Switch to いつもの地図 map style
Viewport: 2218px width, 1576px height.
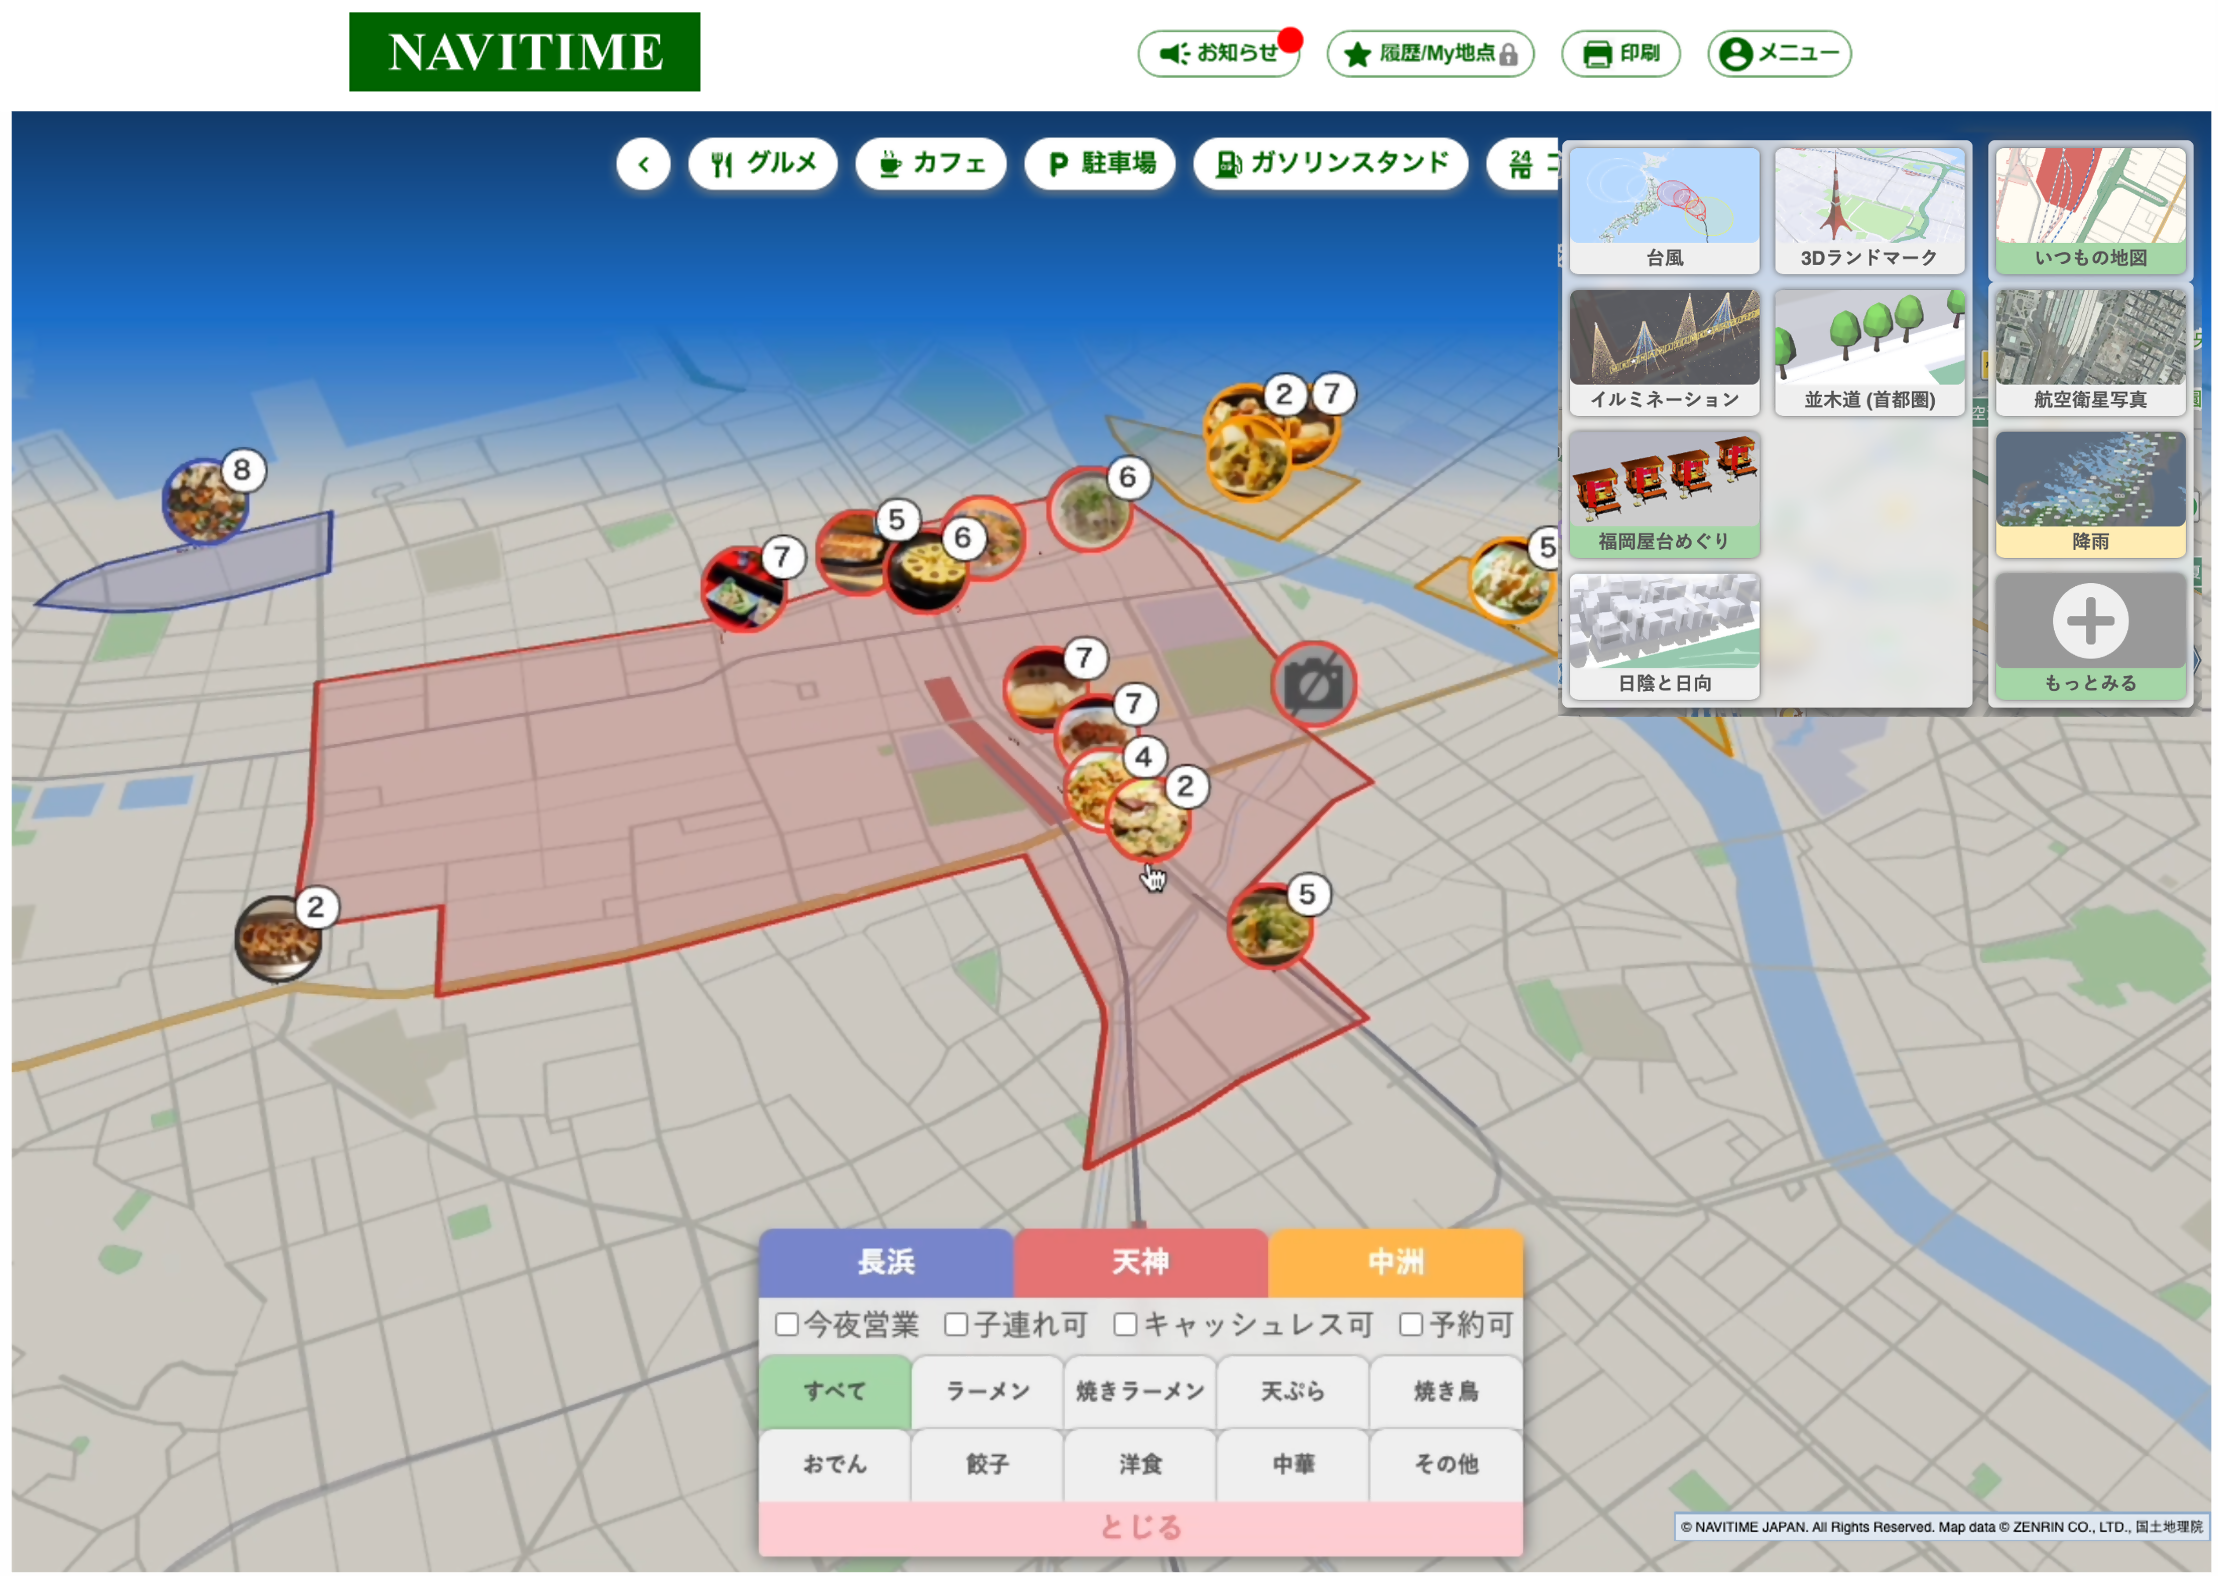(2090, 210)
